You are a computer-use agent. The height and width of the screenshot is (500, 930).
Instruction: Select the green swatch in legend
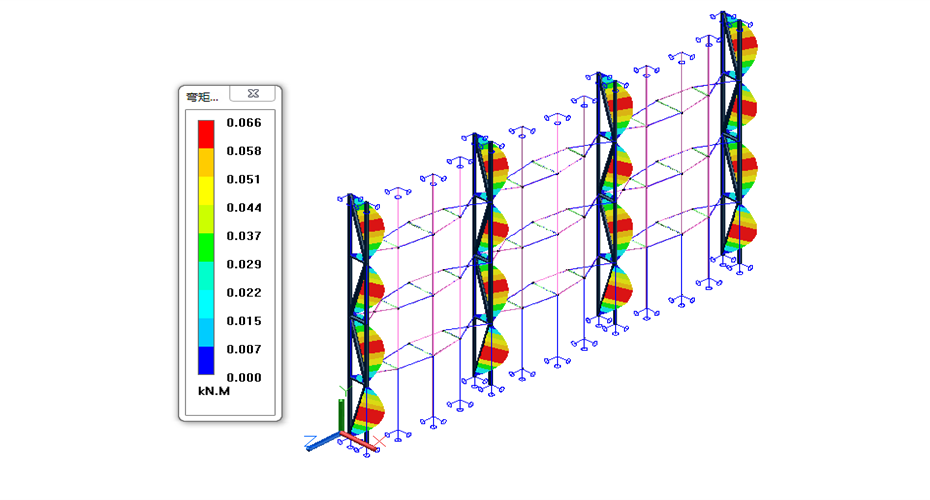coord(206,247)
